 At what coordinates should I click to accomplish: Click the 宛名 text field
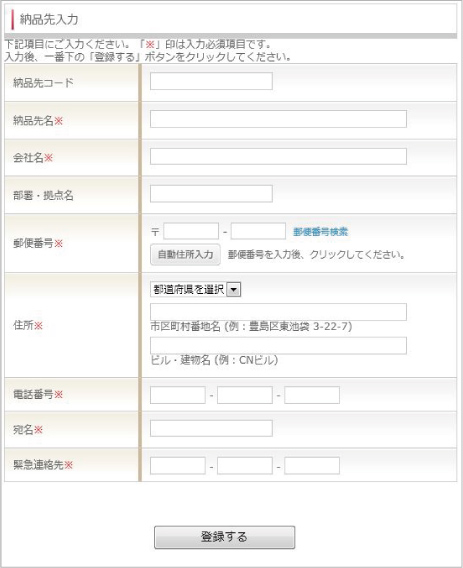click(x=211, y=428)
